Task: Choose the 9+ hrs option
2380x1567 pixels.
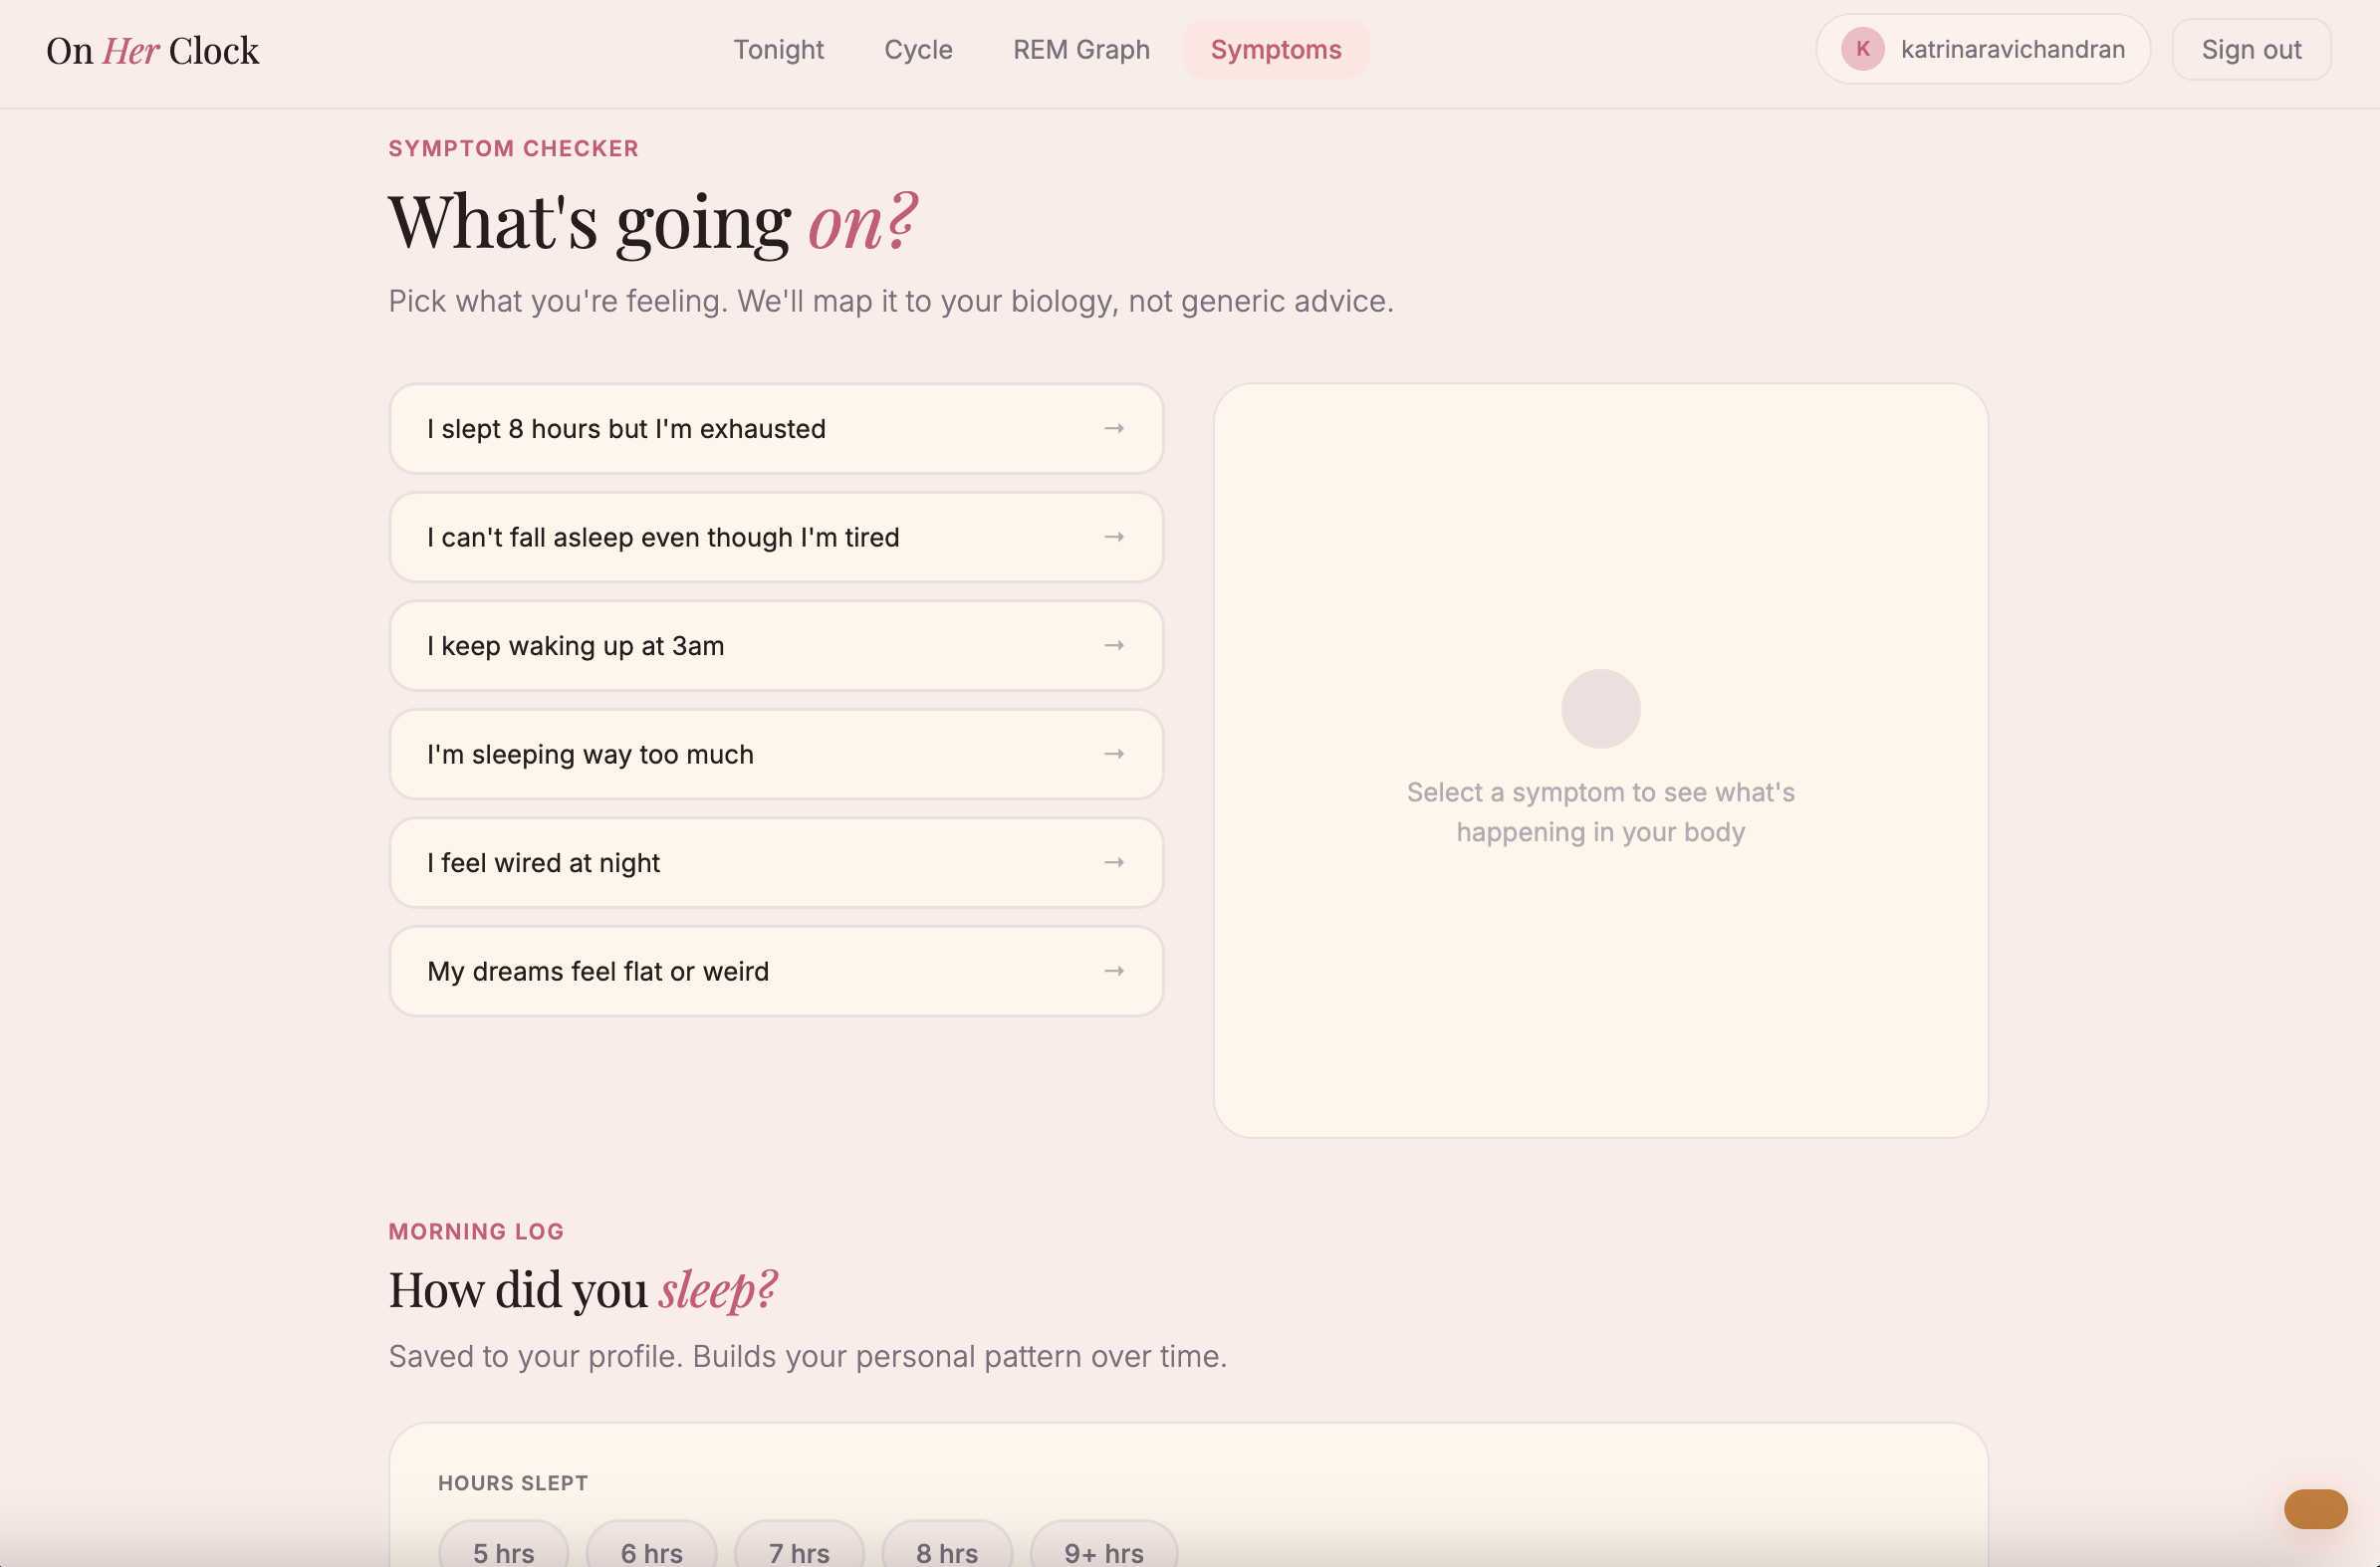Action: tap(1103, 1551)
